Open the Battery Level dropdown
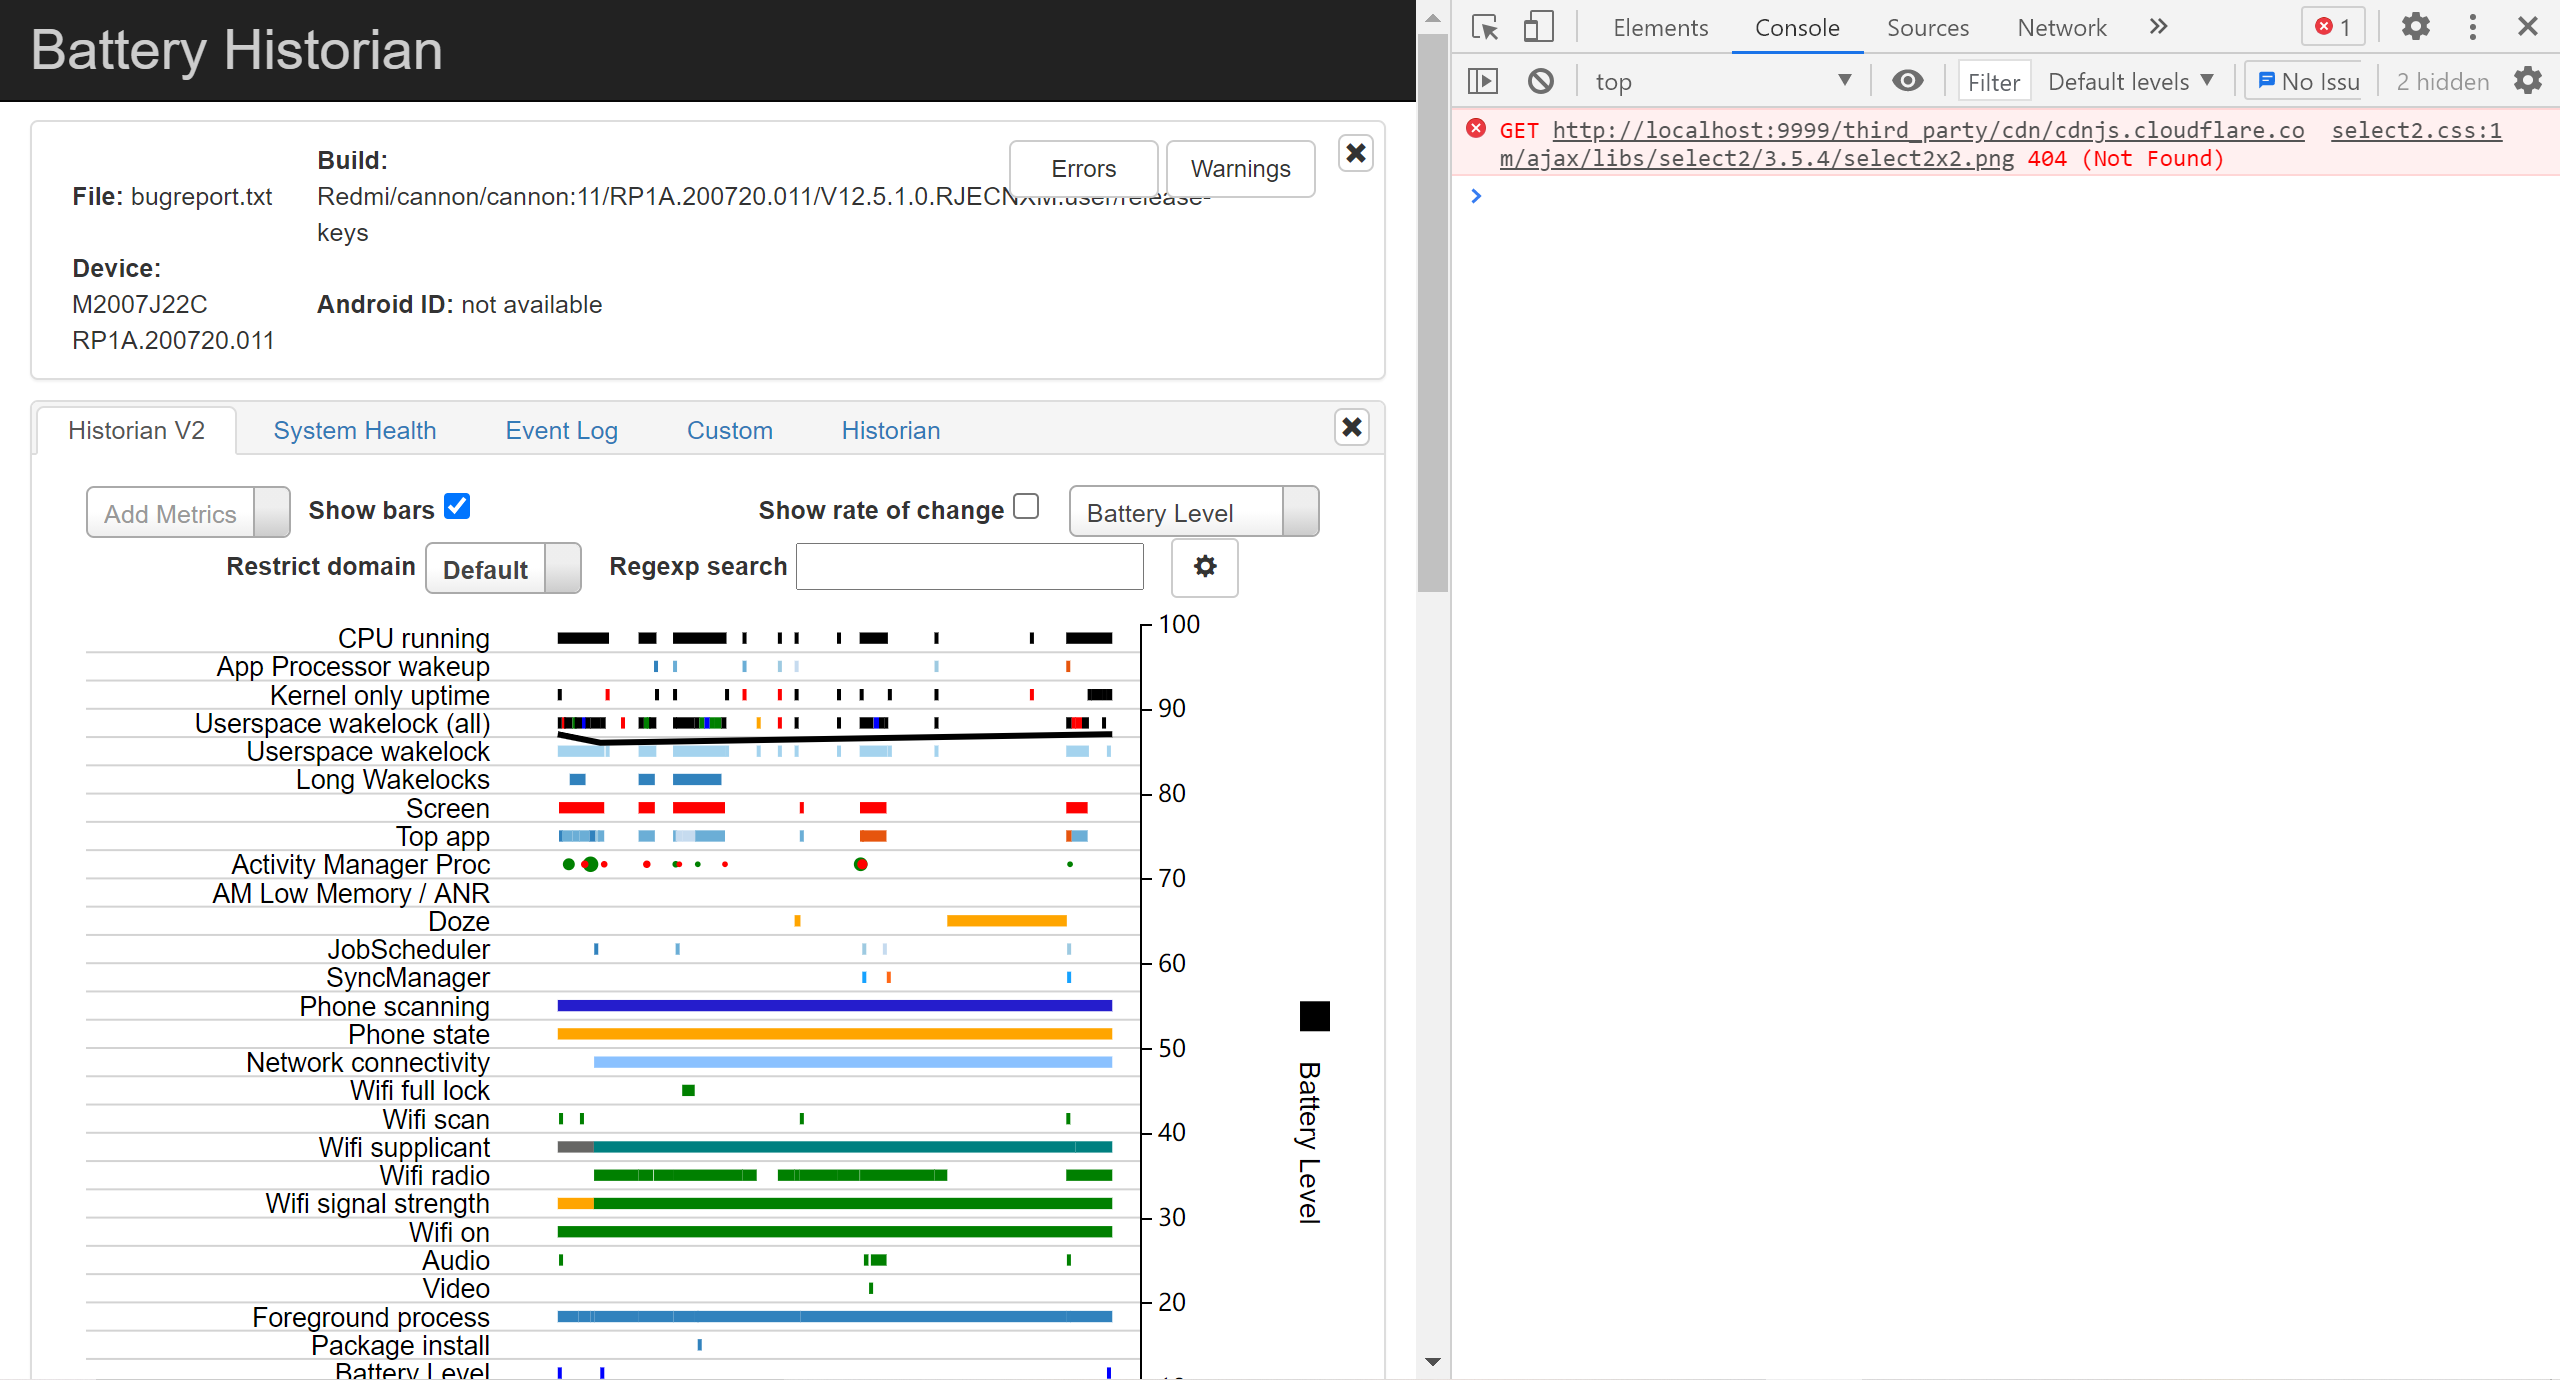 (1193, 512)
